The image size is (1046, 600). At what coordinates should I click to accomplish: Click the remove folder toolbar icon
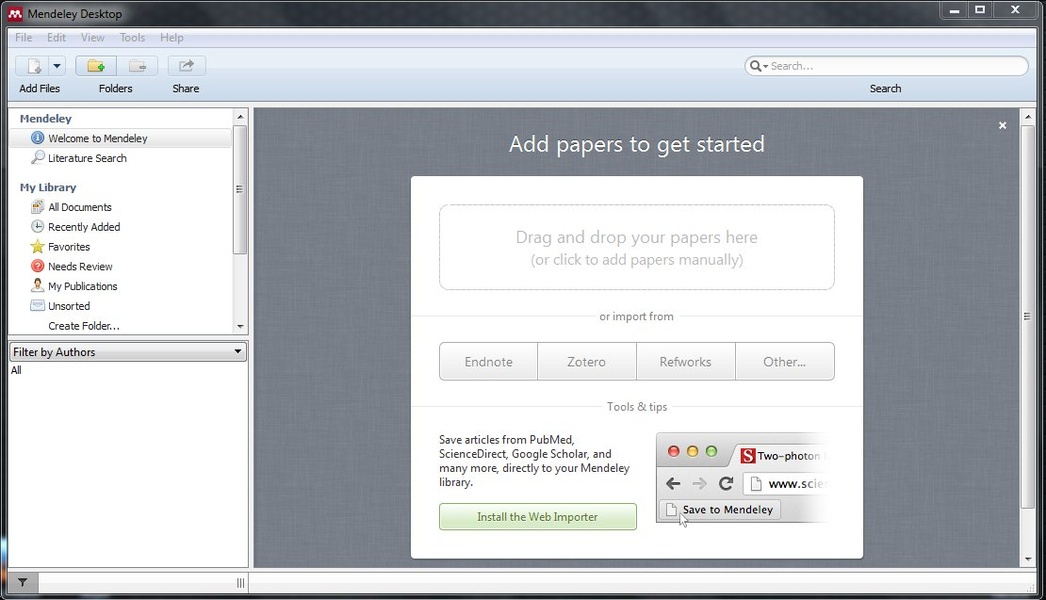(x=137, y=66)
